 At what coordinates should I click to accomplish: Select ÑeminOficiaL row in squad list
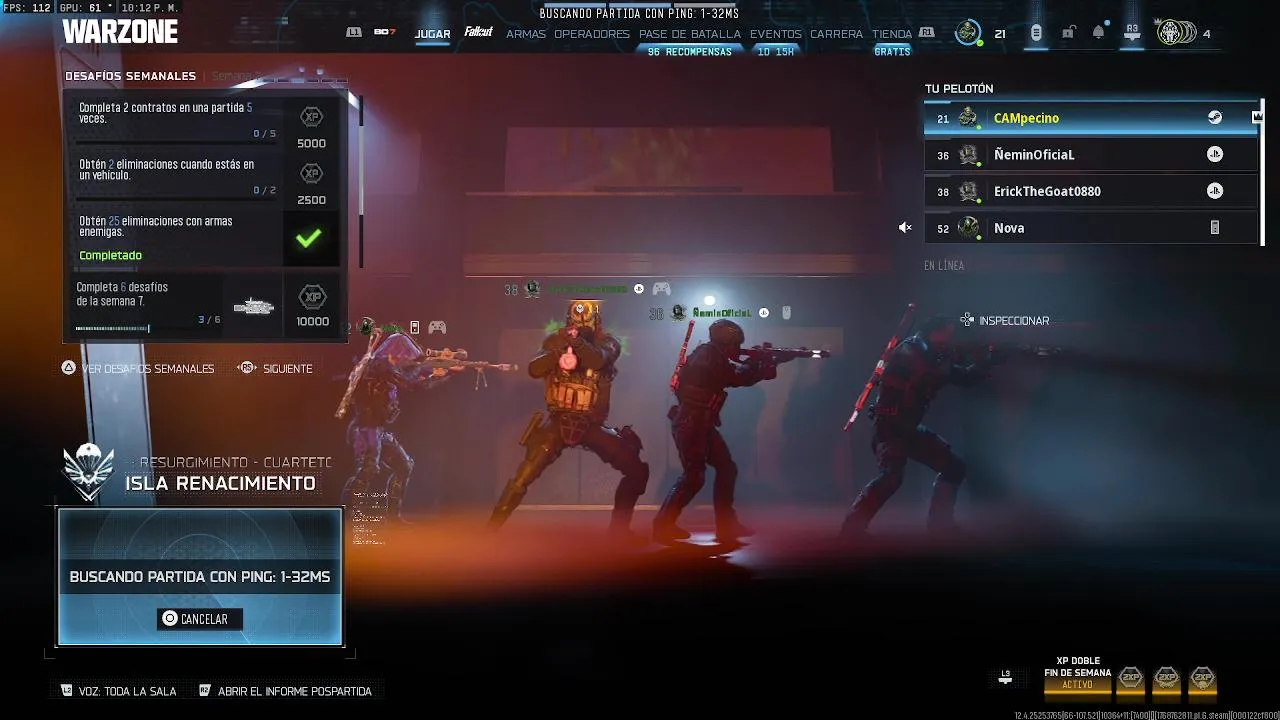[x=1091, y=154]
